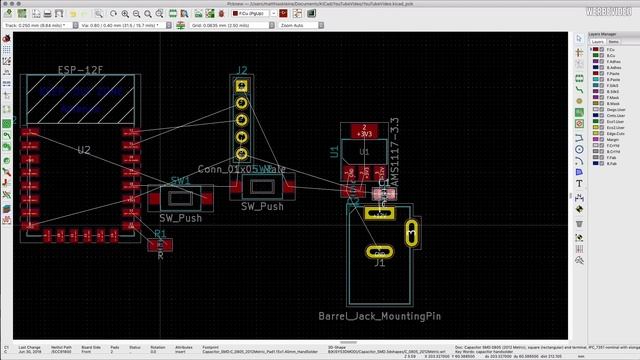Image resolution: width=640 pixels, height=360 pixels.
Task: Choose the route tracks tool
Action: 579,89
